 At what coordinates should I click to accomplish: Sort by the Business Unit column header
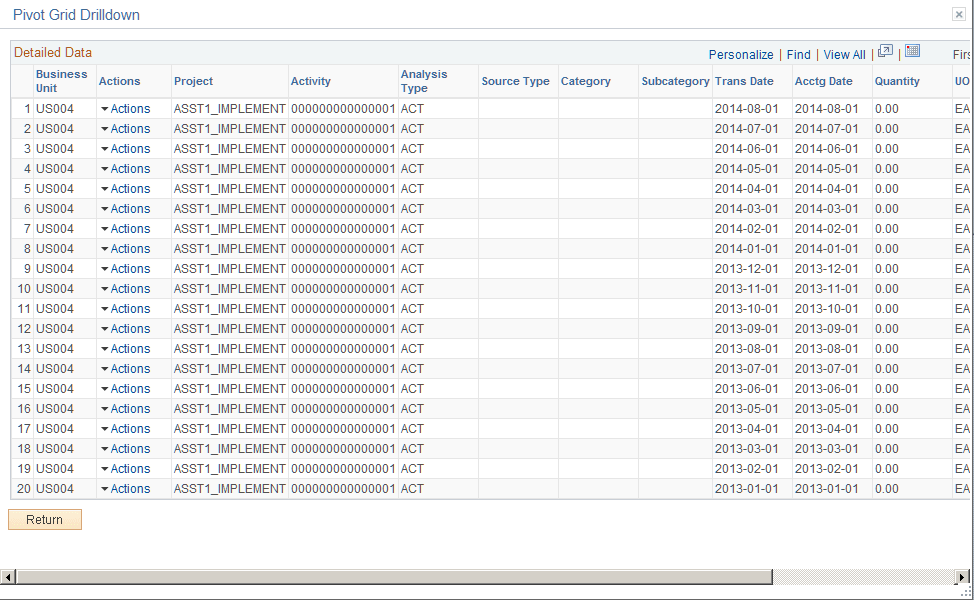click(62, 80)
